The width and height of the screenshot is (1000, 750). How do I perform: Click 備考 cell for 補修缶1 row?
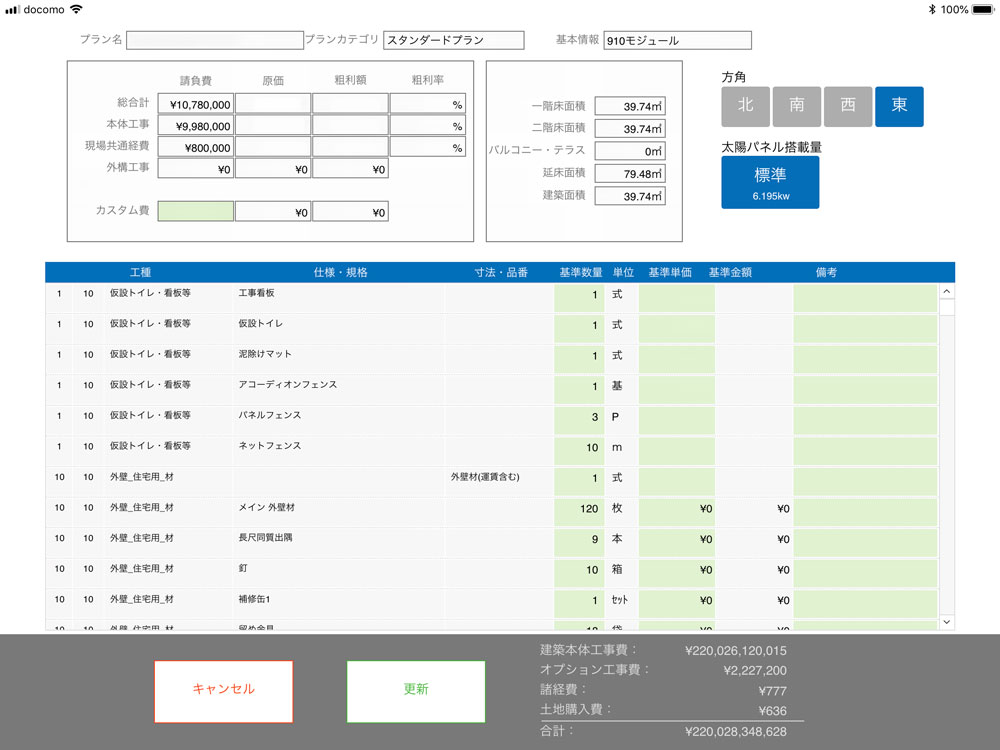[865, 604]
